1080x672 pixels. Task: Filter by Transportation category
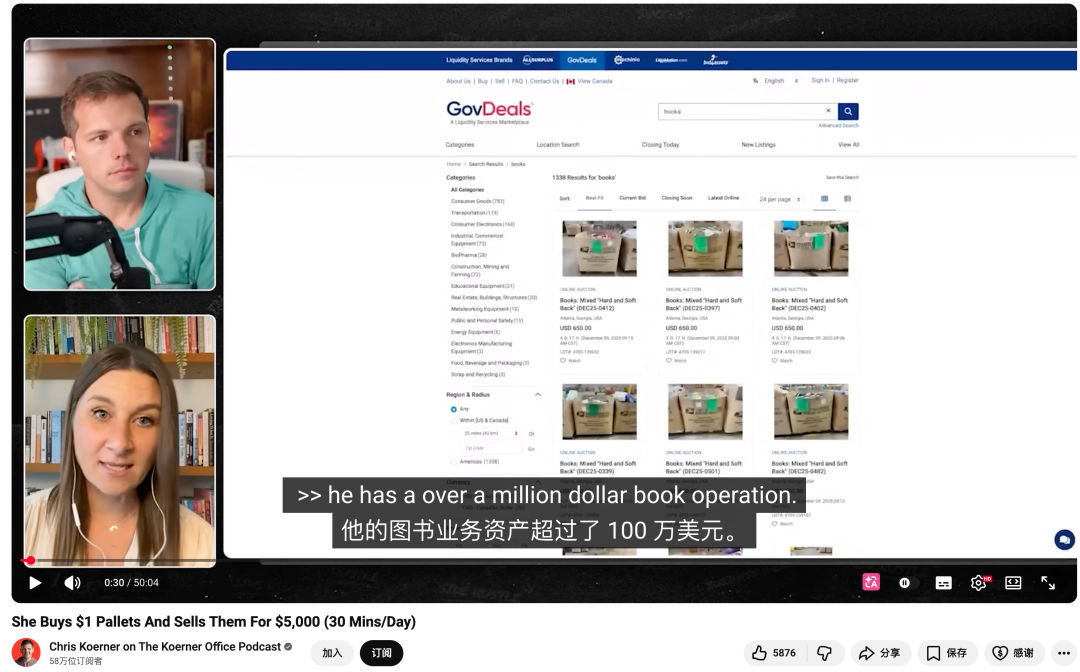475,213
